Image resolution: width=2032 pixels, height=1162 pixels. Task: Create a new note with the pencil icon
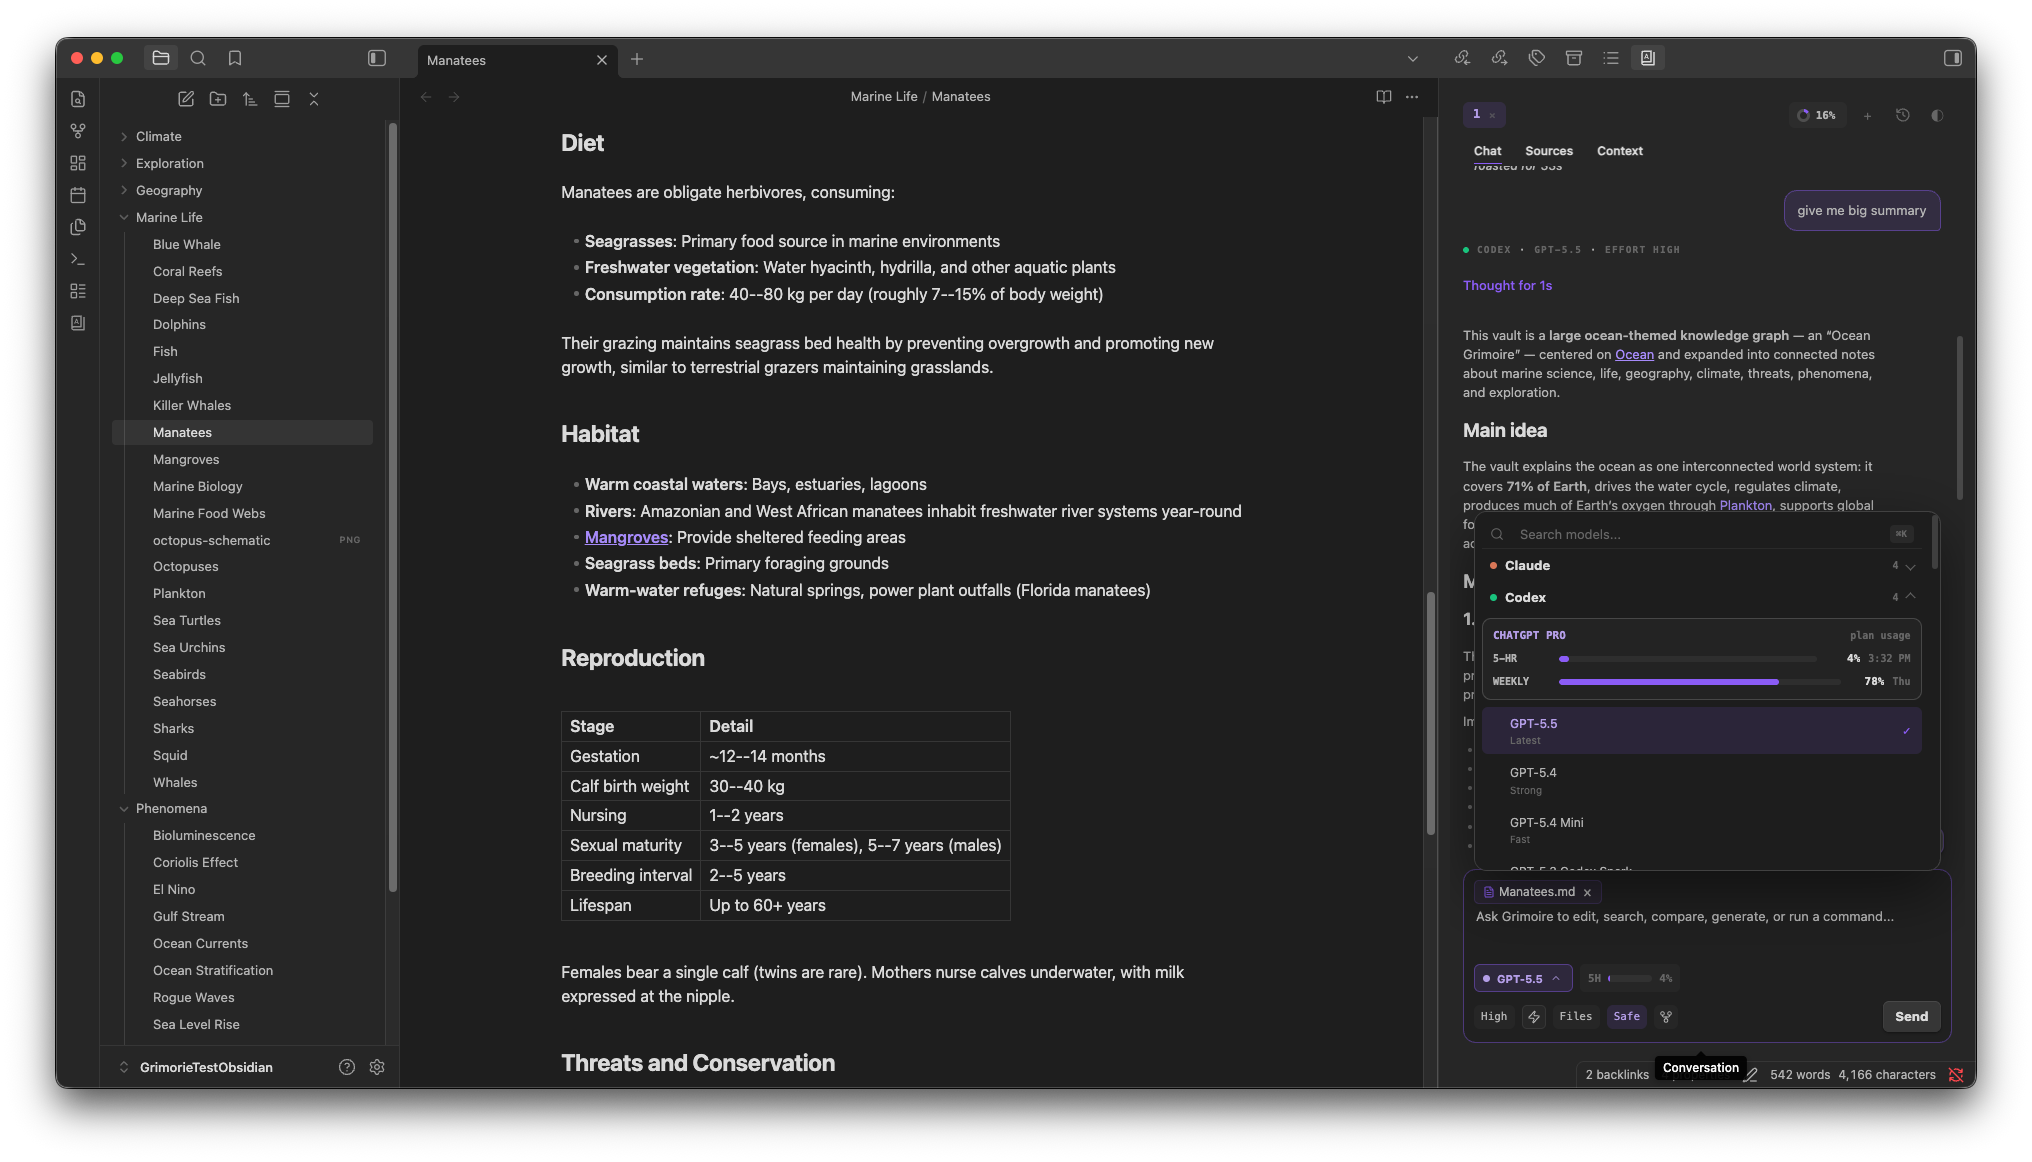(186, 99)
